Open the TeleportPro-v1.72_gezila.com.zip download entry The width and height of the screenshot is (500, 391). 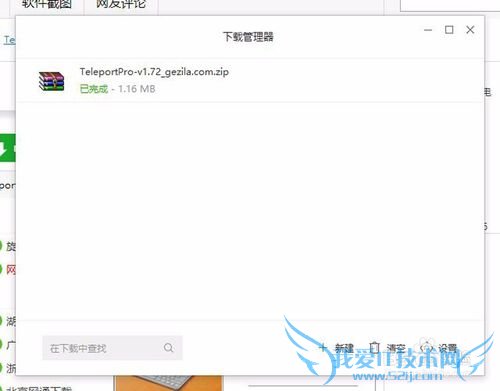coord(250,80)
